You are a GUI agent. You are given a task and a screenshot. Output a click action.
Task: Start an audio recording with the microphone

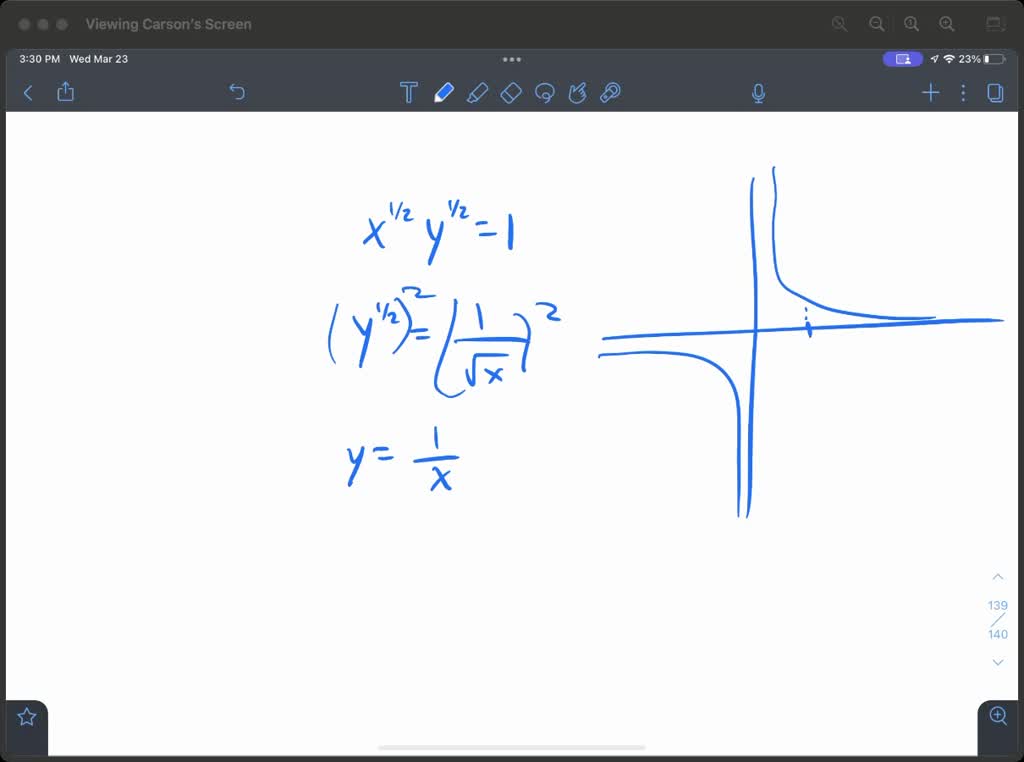pyautogui.click(x=758, y=92)
